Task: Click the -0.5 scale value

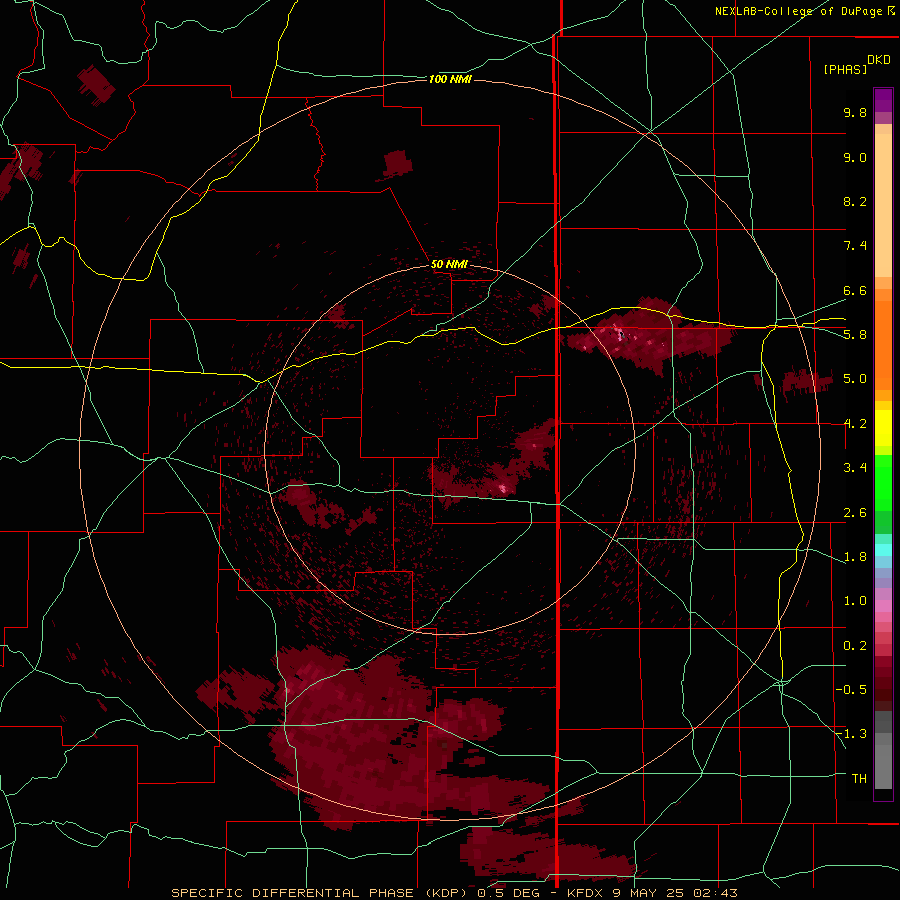Action: [852, 690]
